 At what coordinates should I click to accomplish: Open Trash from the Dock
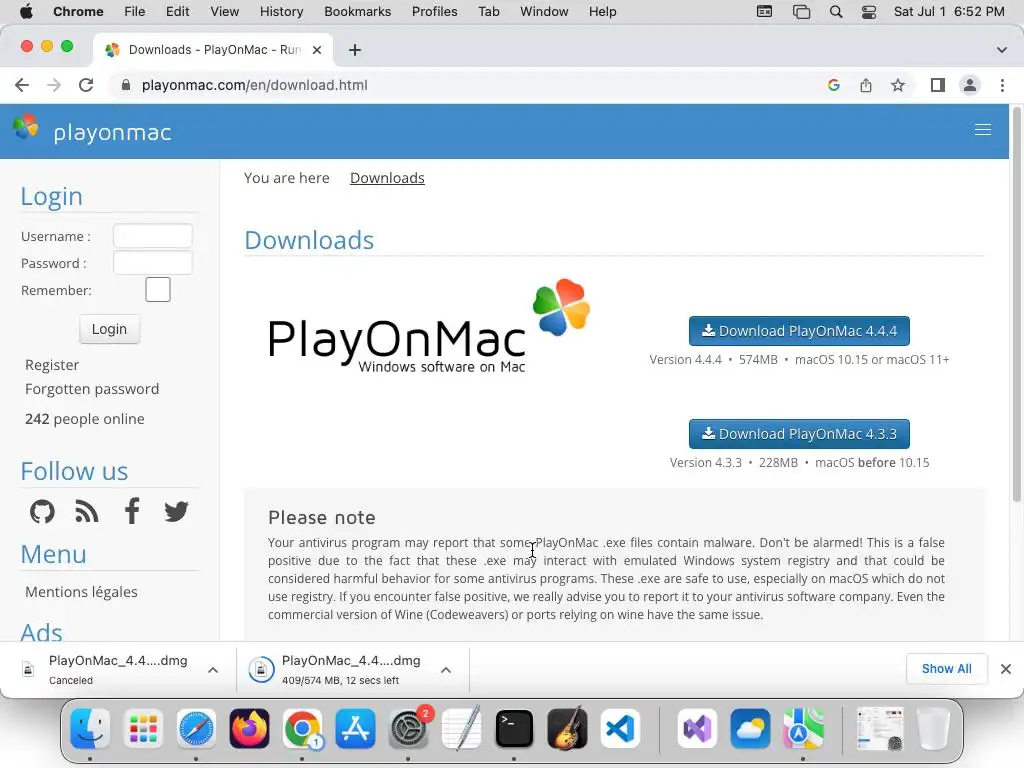pyautogui.click(x=933, y=728)
